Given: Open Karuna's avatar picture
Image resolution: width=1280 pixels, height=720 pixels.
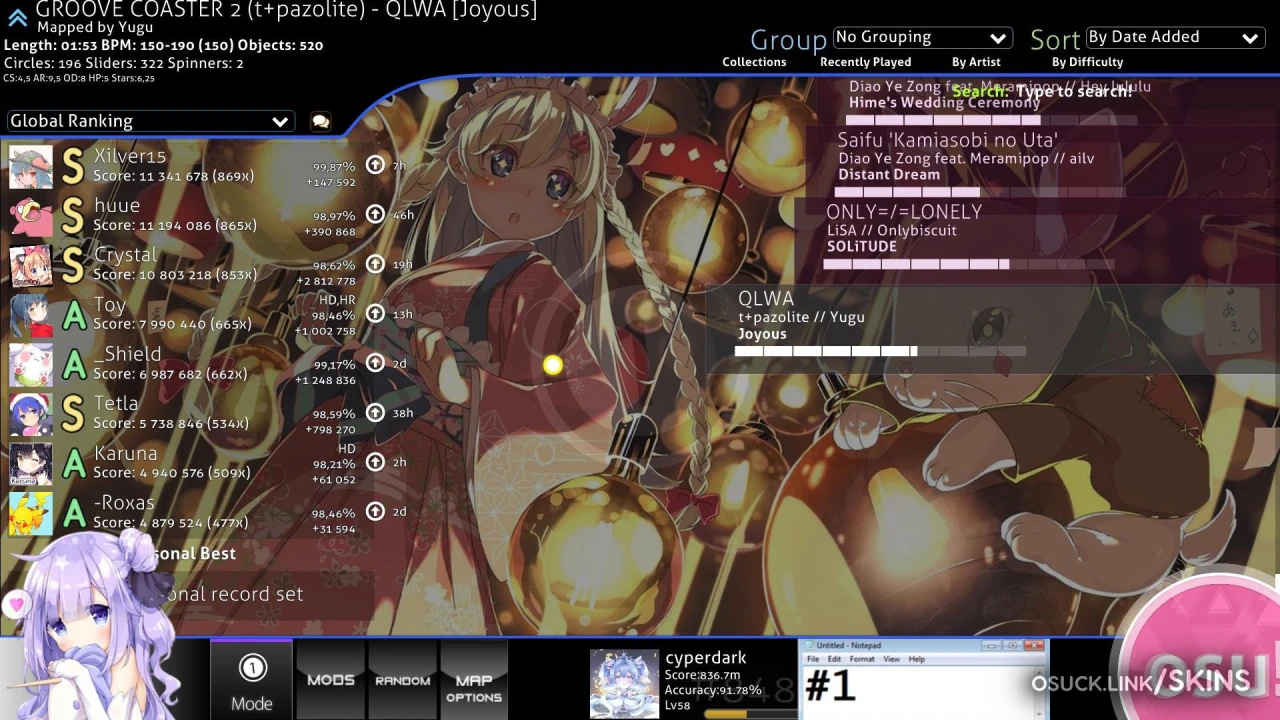Looking at the screenshot, I should click(x=31, y=463).
